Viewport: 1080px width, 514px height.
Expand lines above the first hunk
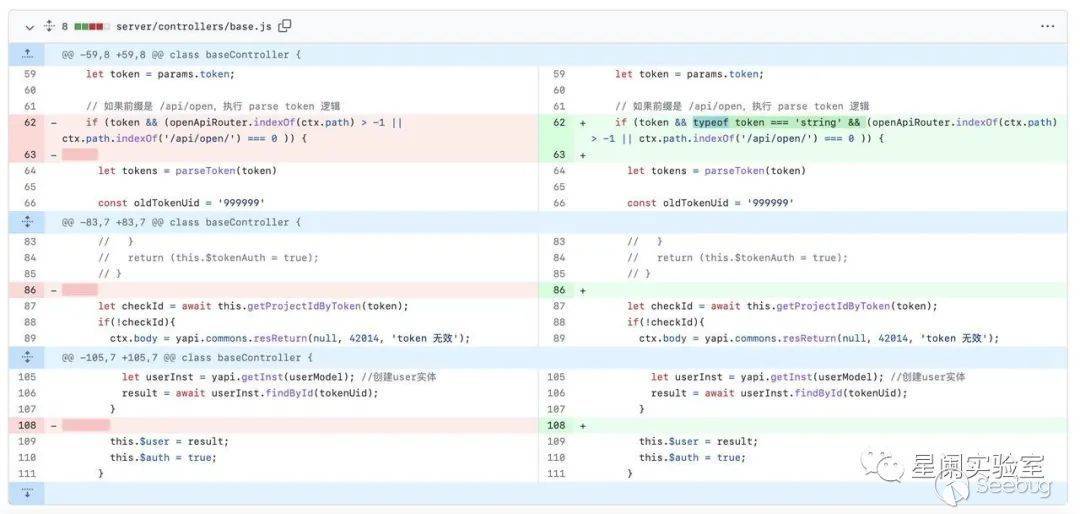point(27,54)
